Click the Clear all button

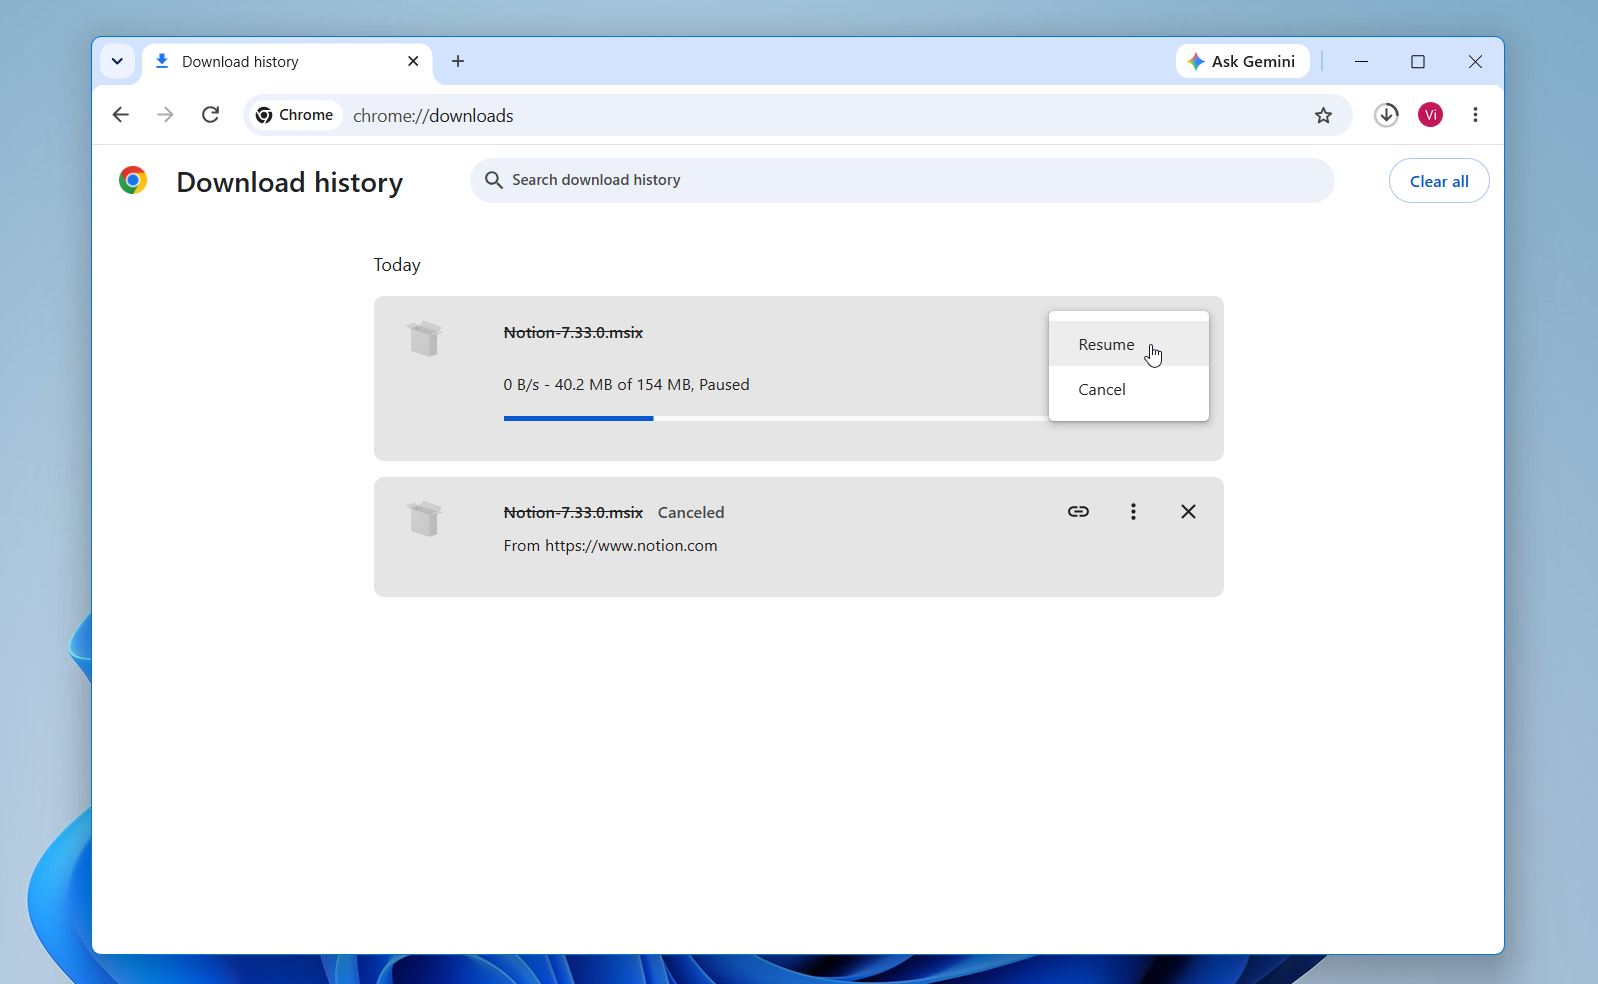[1439, 181]
